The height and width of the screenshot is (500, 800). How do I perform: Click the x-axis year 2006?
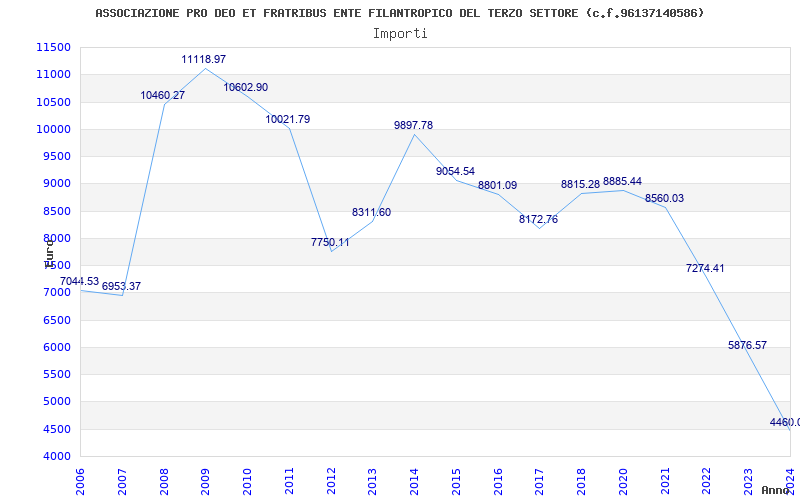80,481
